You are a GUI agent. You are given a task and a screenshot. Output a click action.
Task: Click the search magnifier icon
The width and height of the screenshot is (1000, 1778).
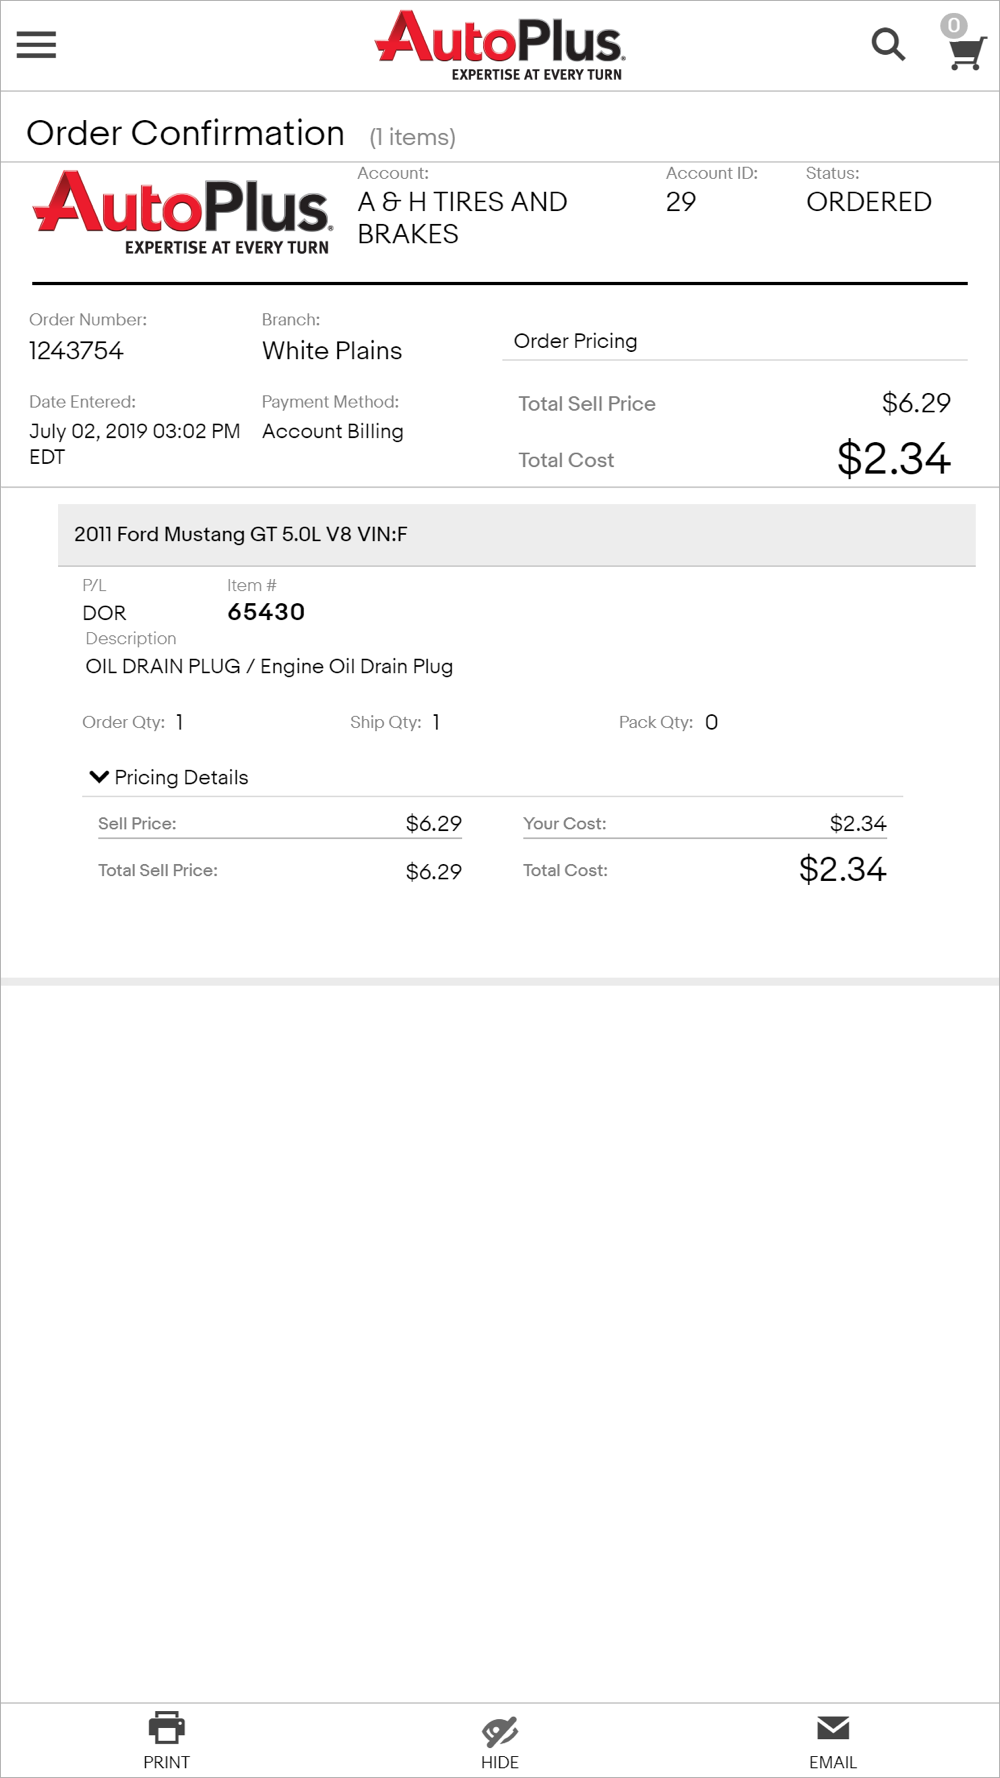[x=887, y=45]
